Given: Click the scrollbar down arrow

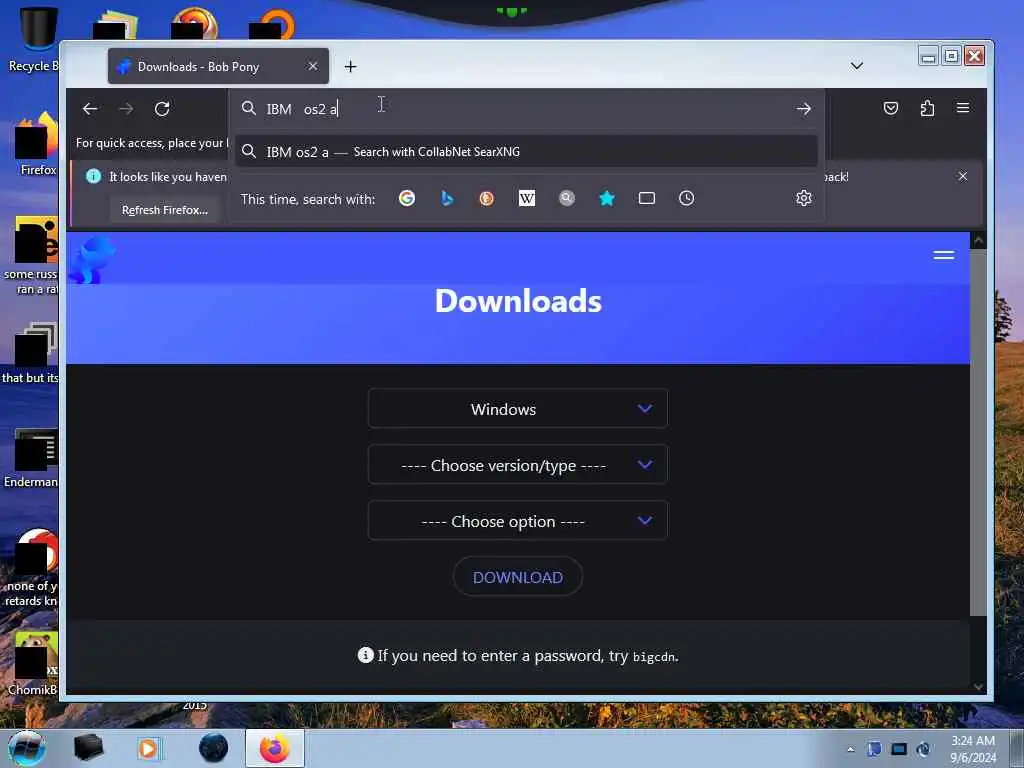Looking at the screenshot, I should (x=978, y=686).
